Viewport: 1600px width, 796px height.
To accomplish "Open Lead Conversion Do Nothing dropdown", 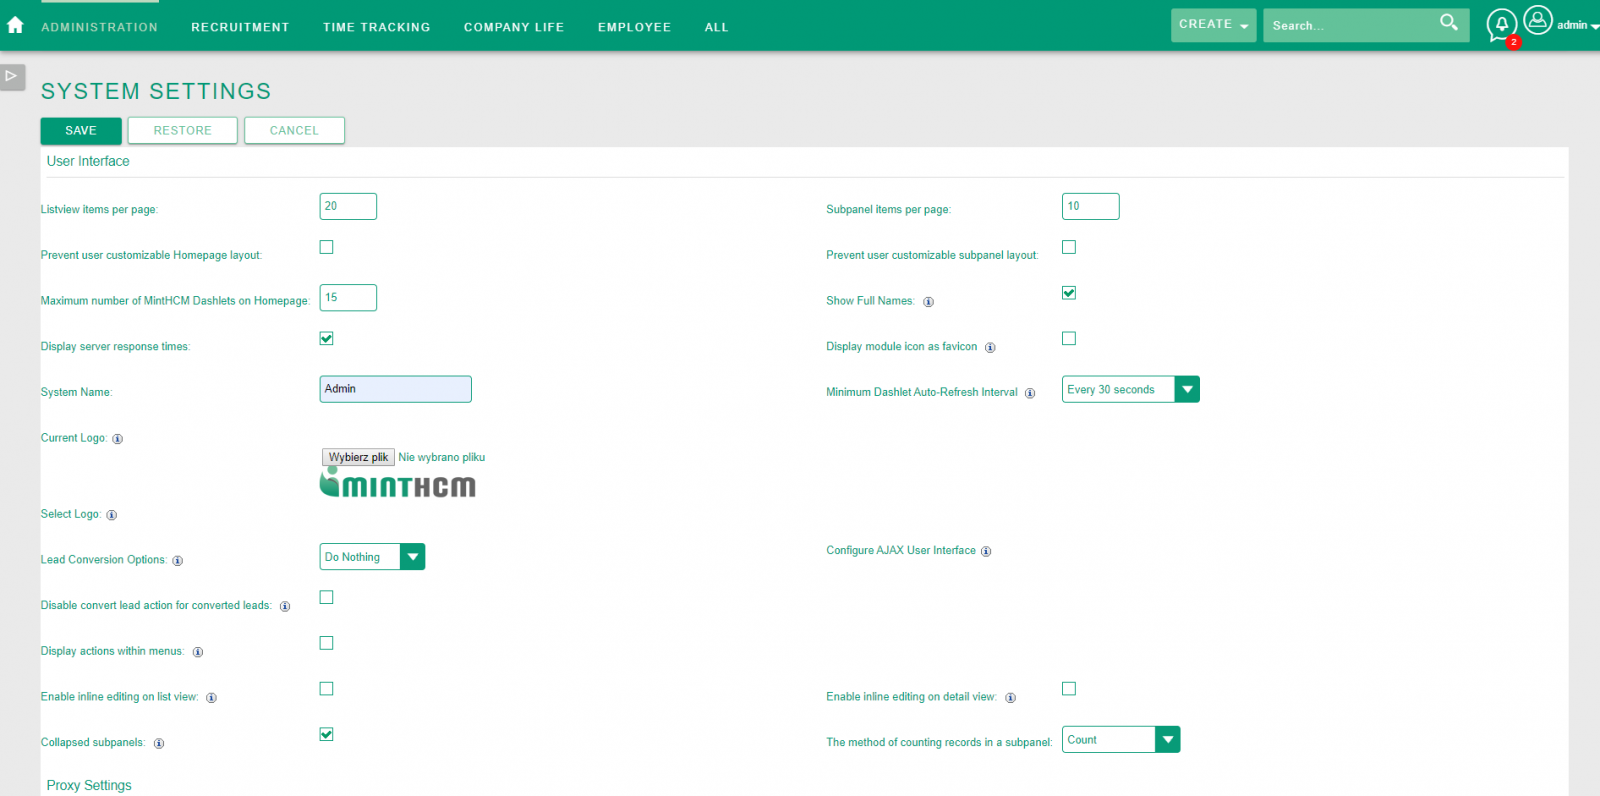I will click(372, 557).
